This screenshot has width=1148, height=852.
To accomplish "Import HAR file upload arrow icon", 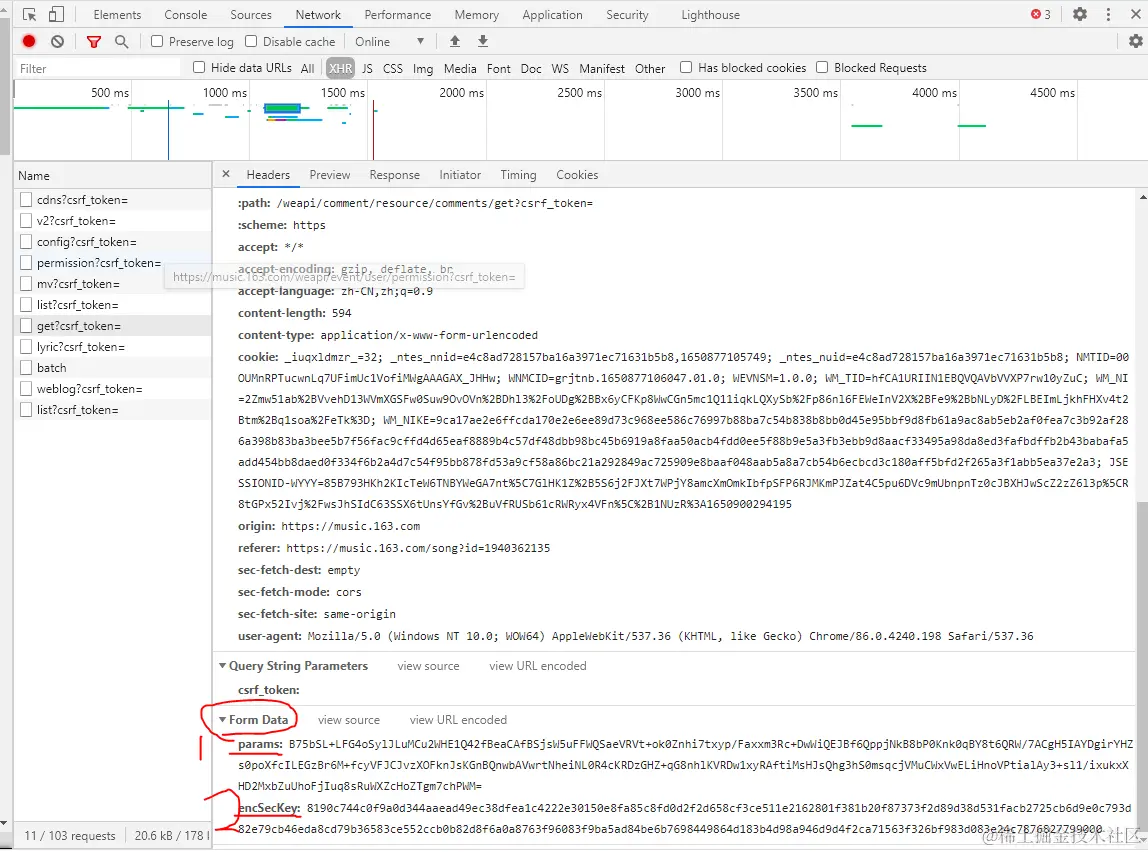I will pos(455,41).
